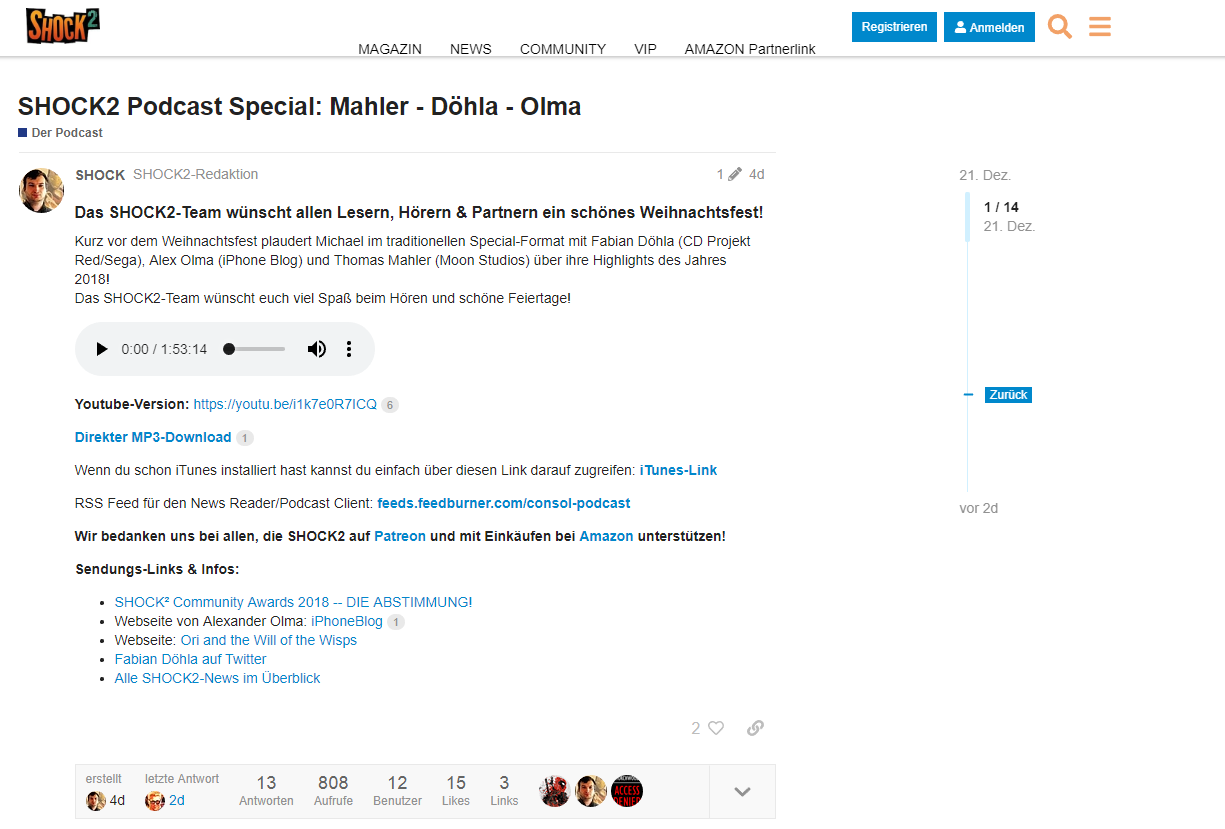Open SHOCK² Community Awards 2018 link
The height and width of the screenshot is (829, 1225).
point(293,603)
